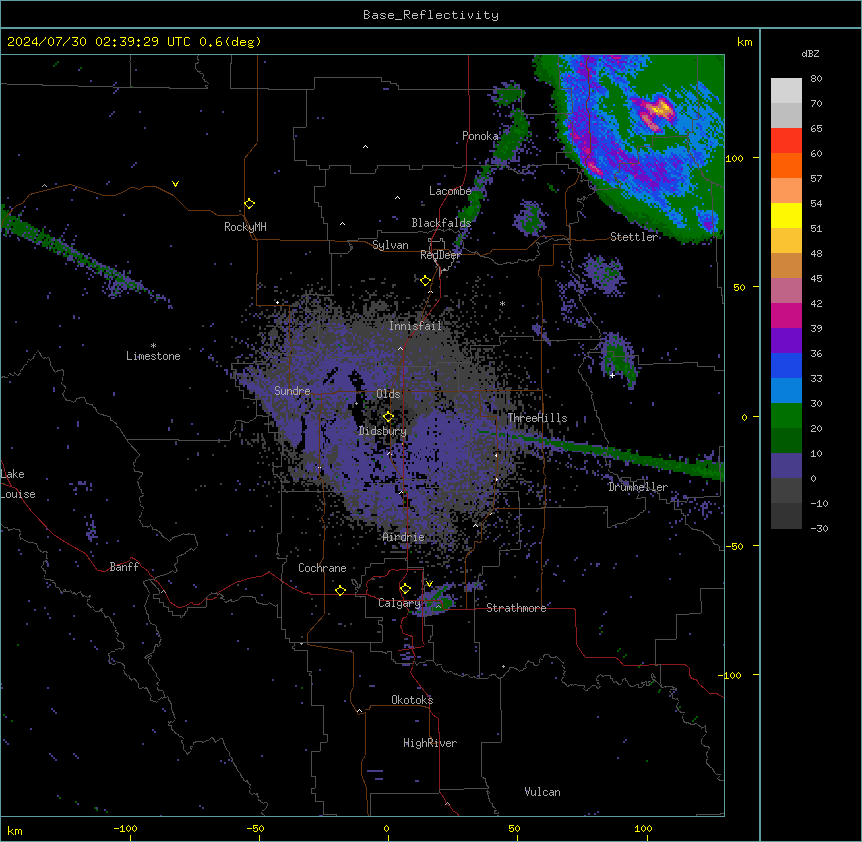The width and height of the screenshot is (862, 842).
Task: Click the Base_Reflectivity title
Action: tap(431, 15)
